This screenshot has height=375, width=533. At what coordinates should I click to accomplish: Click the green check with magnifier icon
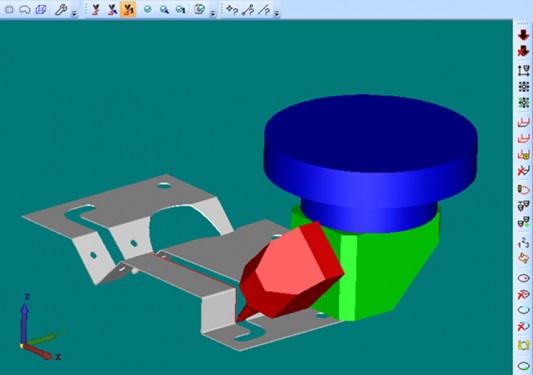165,10
